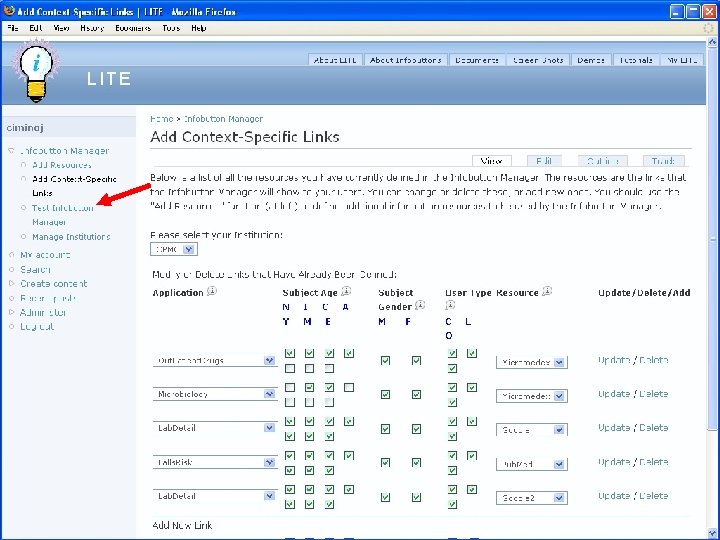Image resolution: width=720 pixels, height=540 pixels.
Task: Click Log out in the sidebar
Action: [x=37, y=327]
